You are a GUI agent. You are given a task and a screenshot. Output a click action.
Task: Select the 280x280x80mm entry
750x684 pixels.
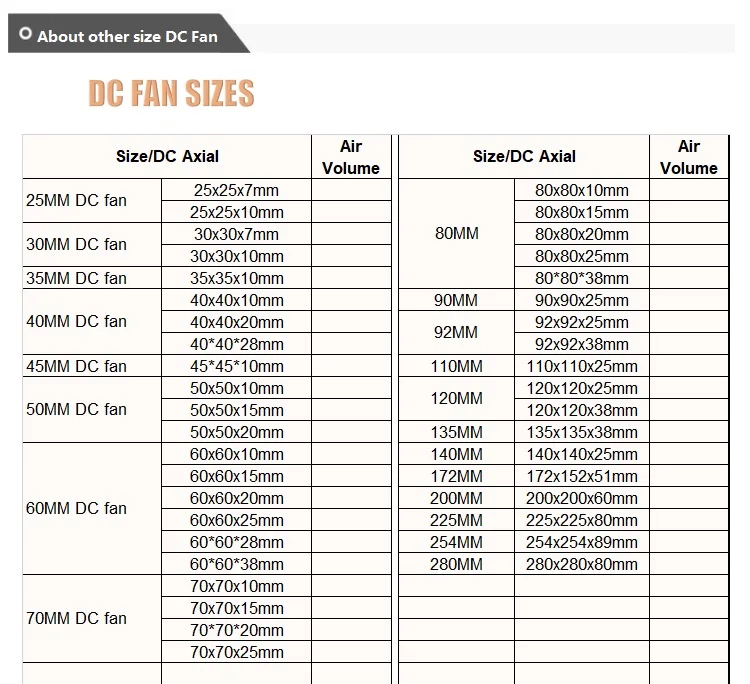[x=582, y=564]
